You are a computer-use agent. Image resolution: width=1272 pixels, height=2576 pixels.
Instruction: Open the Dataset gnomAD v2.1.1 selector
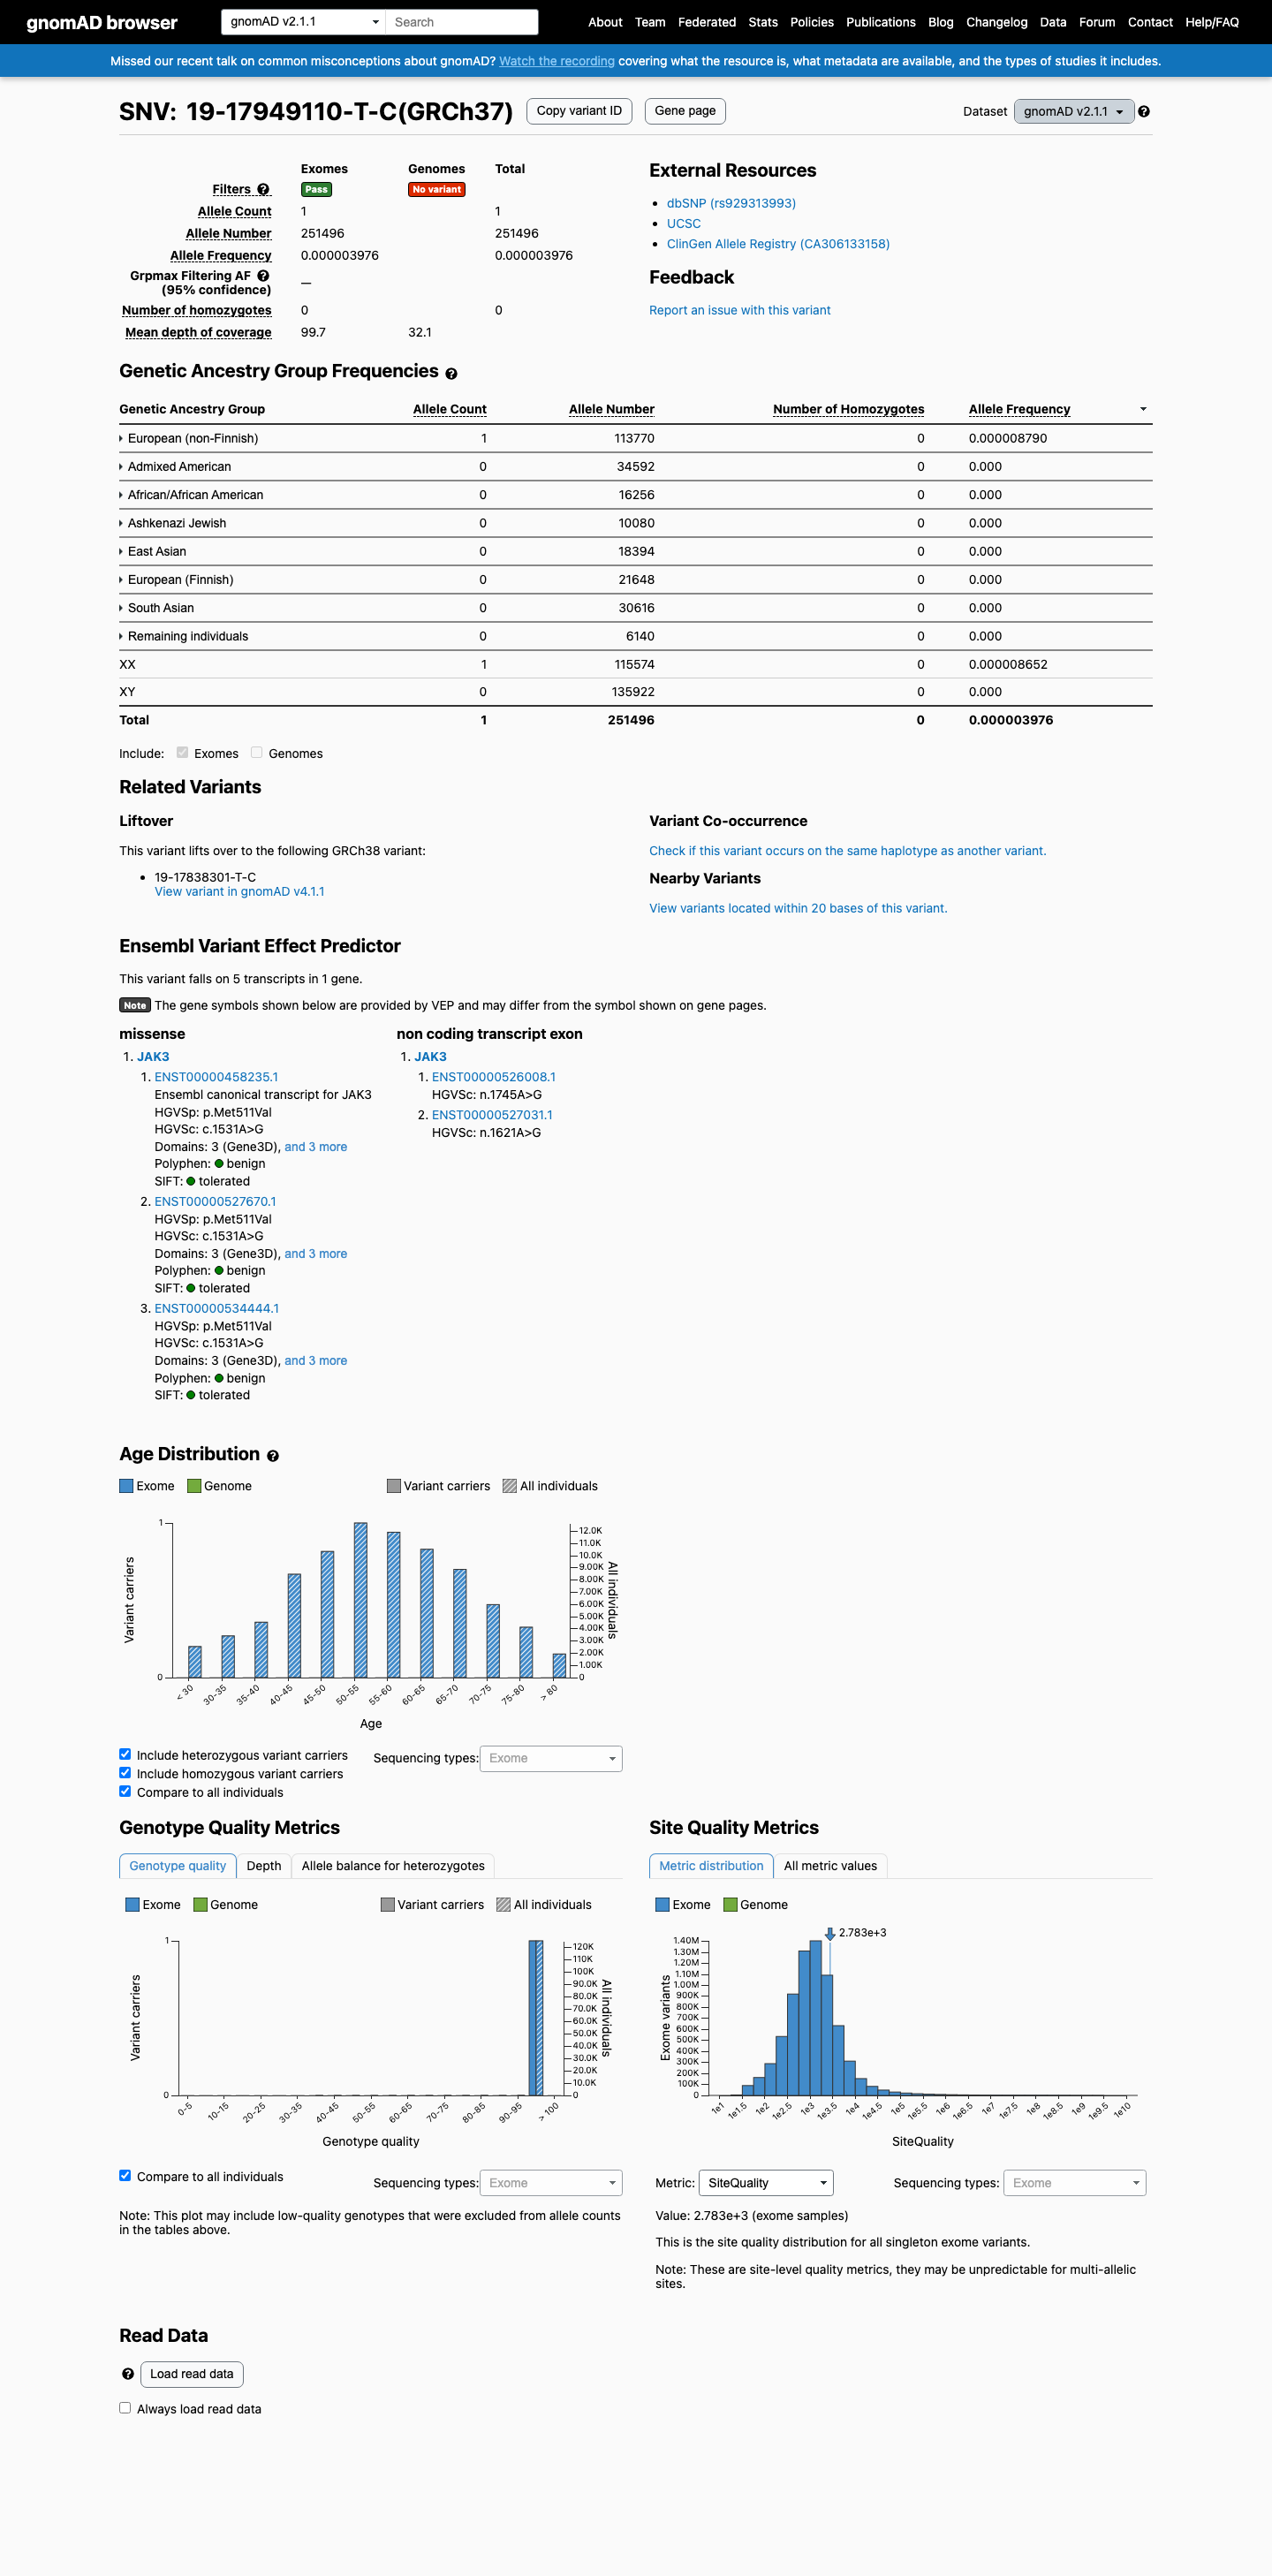1074,111
